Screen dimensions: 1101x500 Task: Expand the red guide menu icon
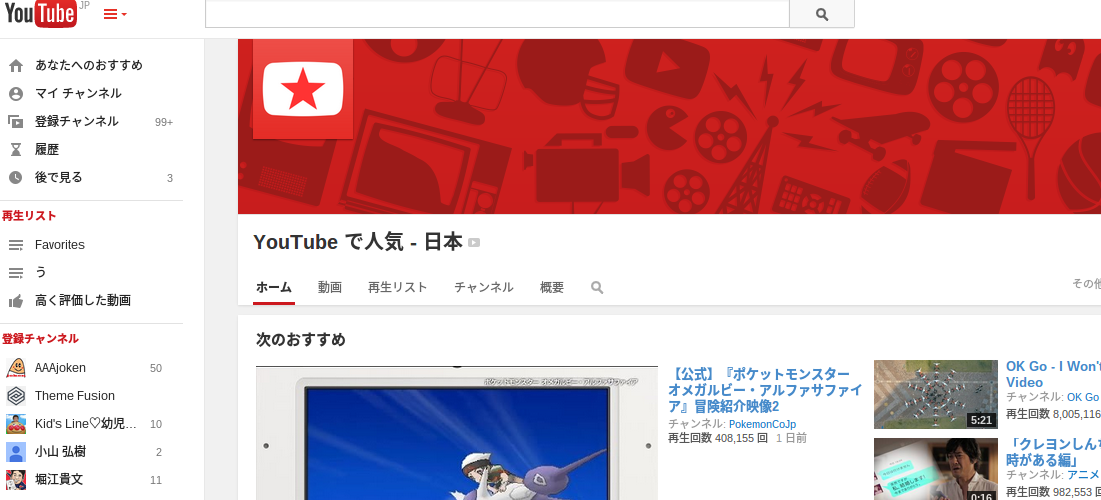[x=114, y=14]
